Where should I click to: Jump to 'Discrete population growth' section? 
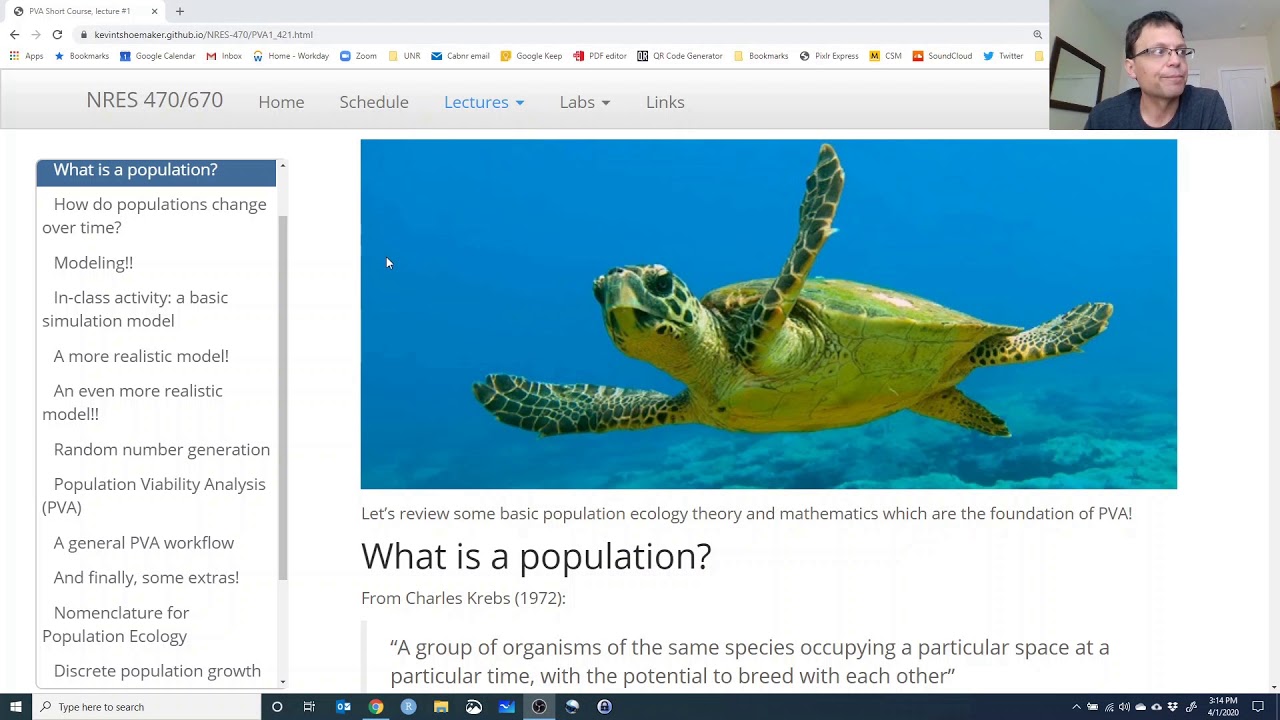157,671
